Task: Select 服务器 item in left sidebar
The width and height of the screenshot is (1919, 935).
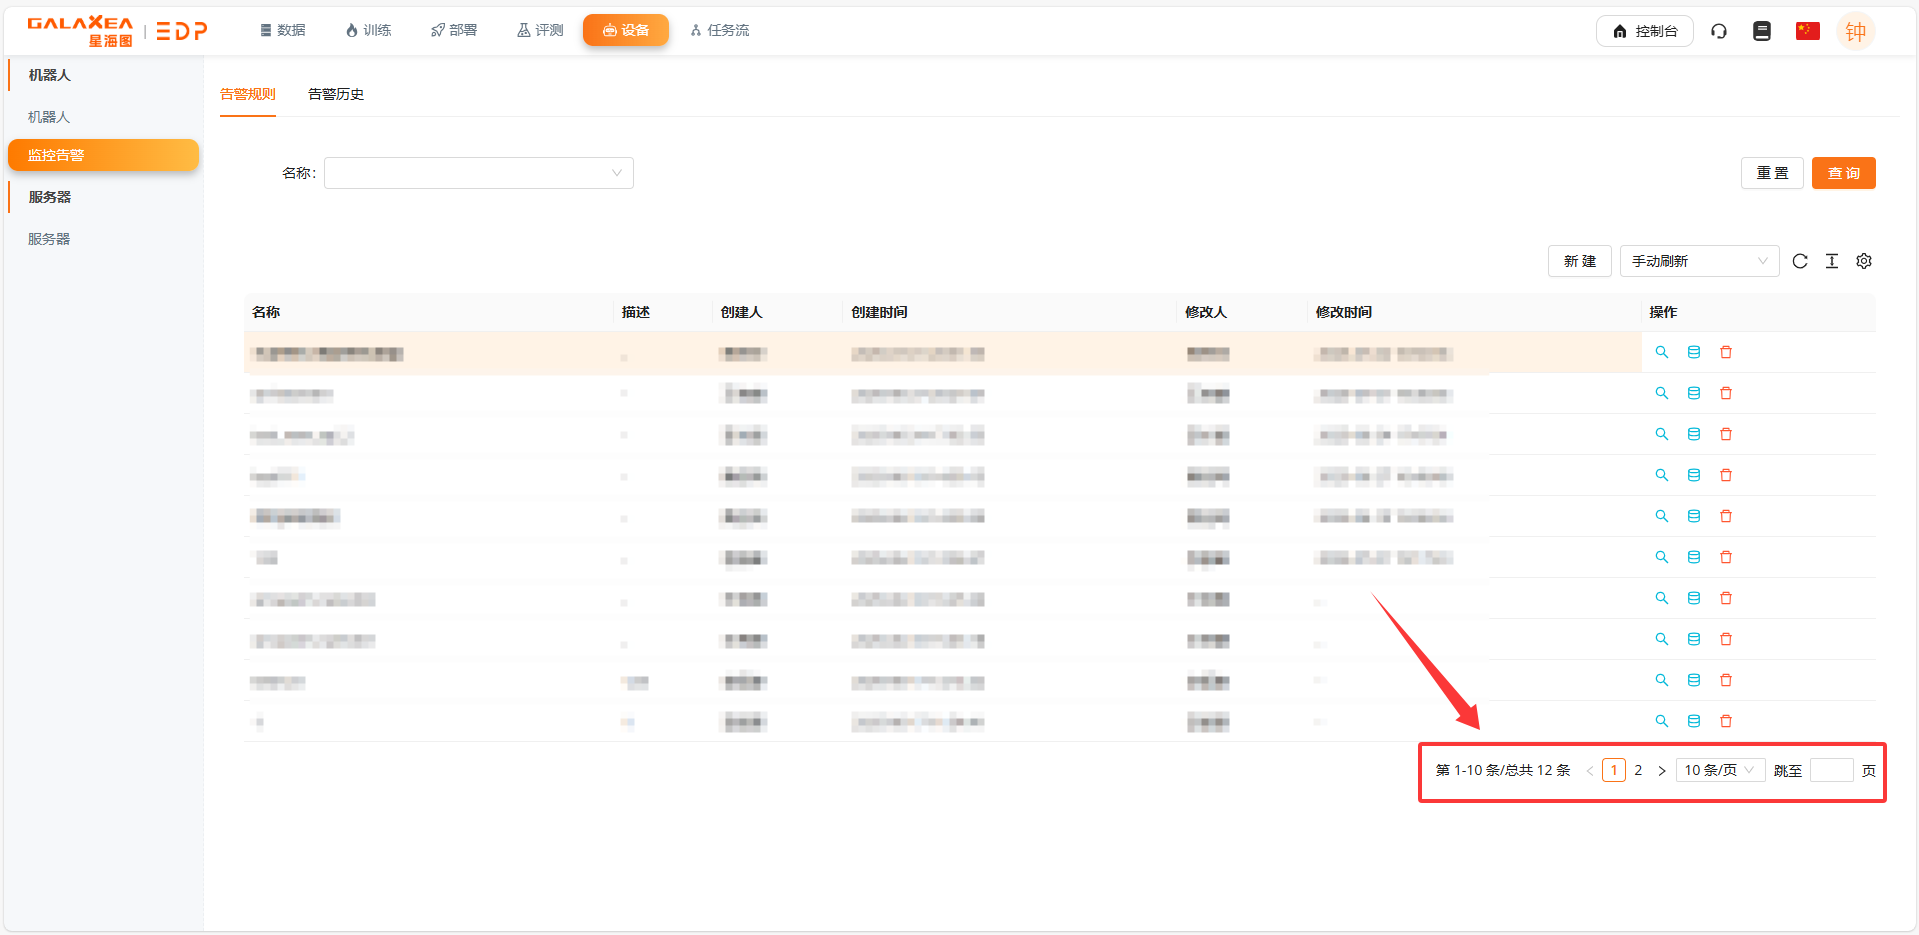Action: pos(49,239)
